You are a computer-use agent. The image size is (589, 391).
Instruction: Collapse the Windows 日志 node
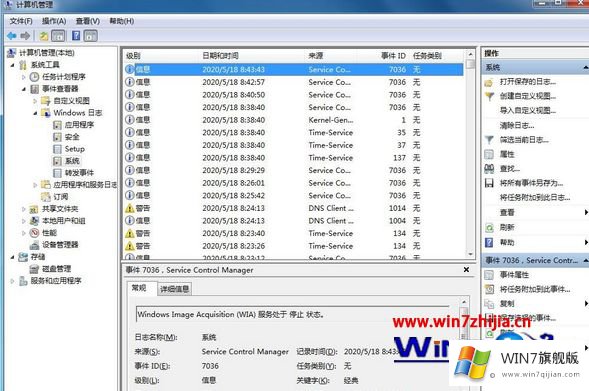pyautogui.click(x=35, y=113)
